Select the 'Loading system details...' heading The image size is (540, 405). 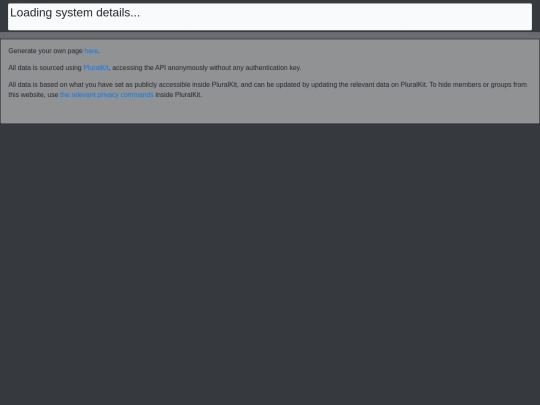[75, 13]
